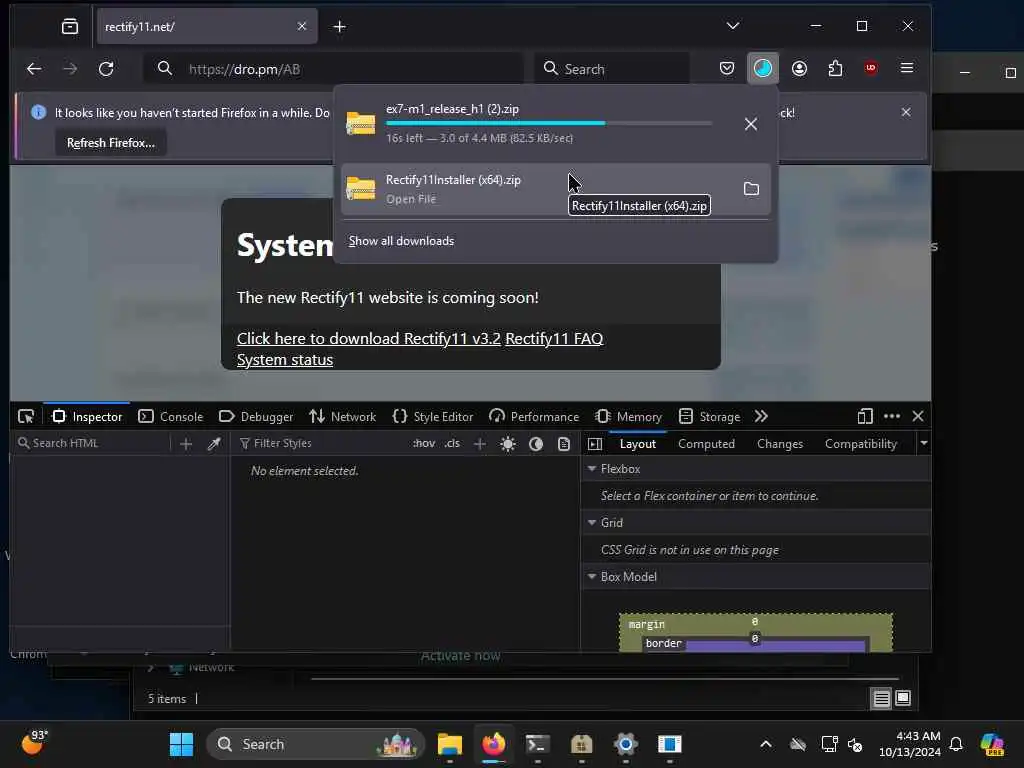Screen dimensions: 1024x768
Task: Focus the toolbar Search box
Action: pyautogui.click(x=611, y=69)
